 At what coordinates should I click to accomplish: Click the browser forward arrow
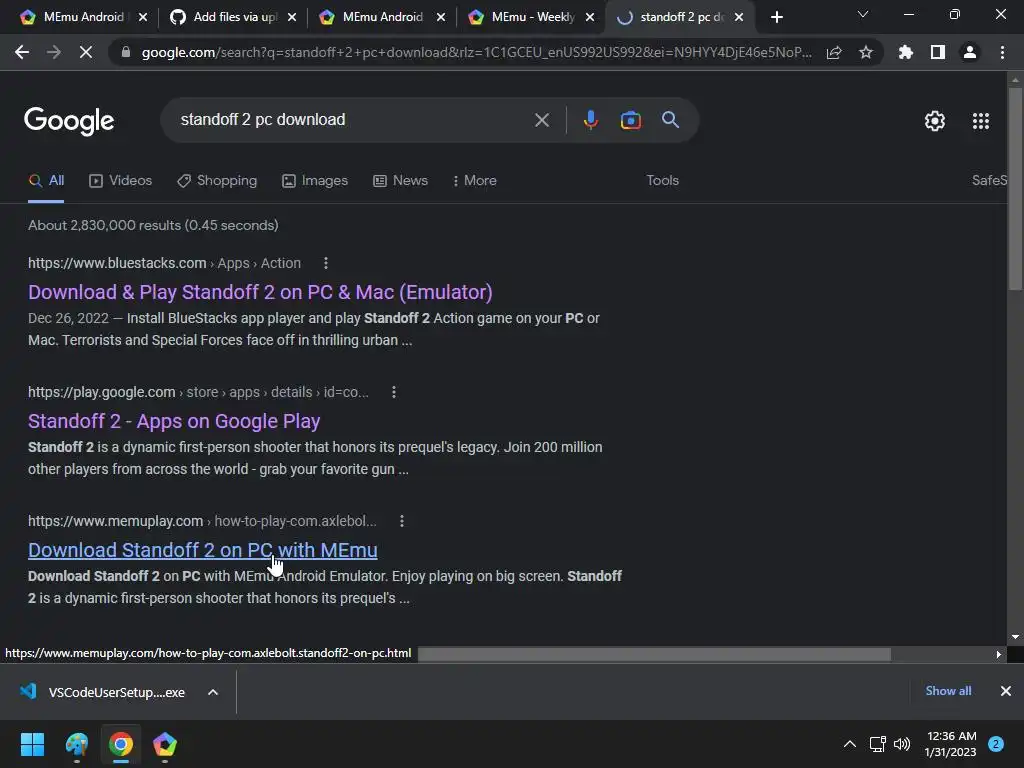(54, 52)
